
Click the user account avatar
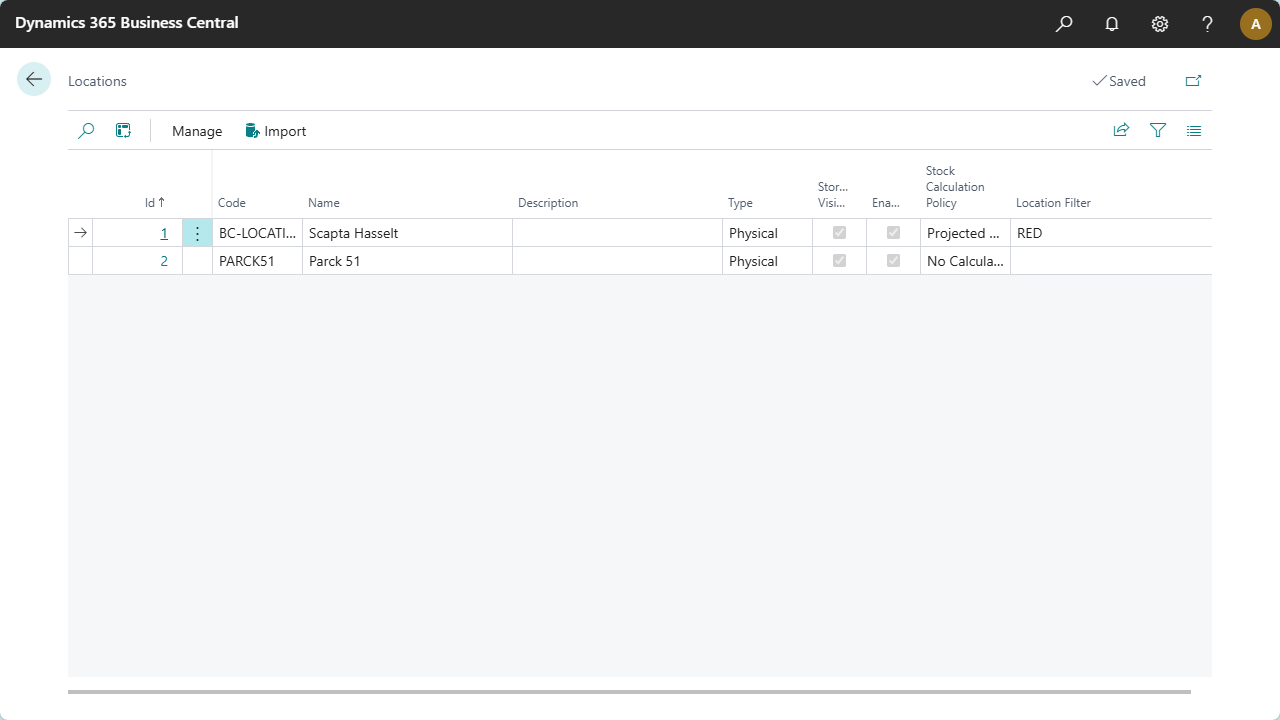pos(1255,23)
